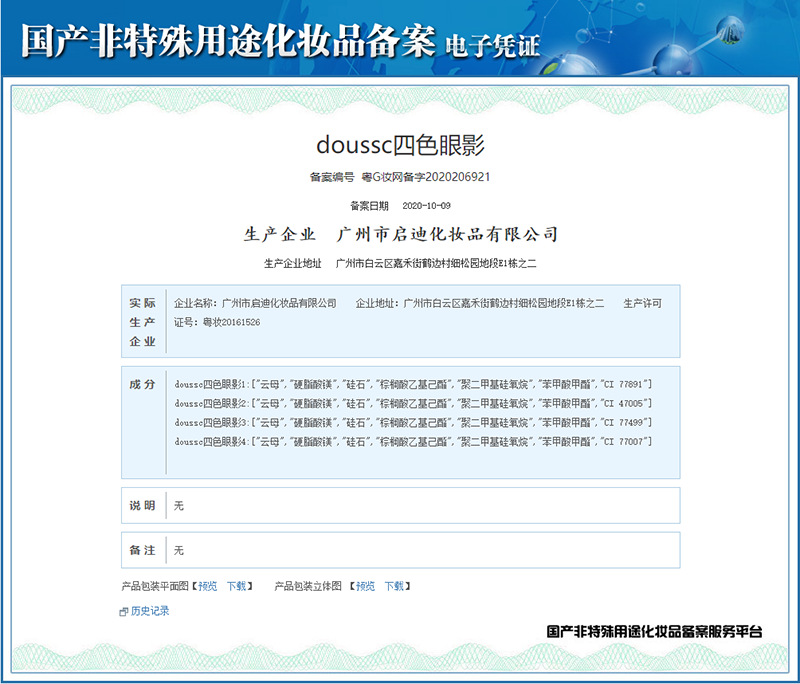Click the 成分 section label
The width and height of the screenshot is (800, 684).
coord(142,385)
